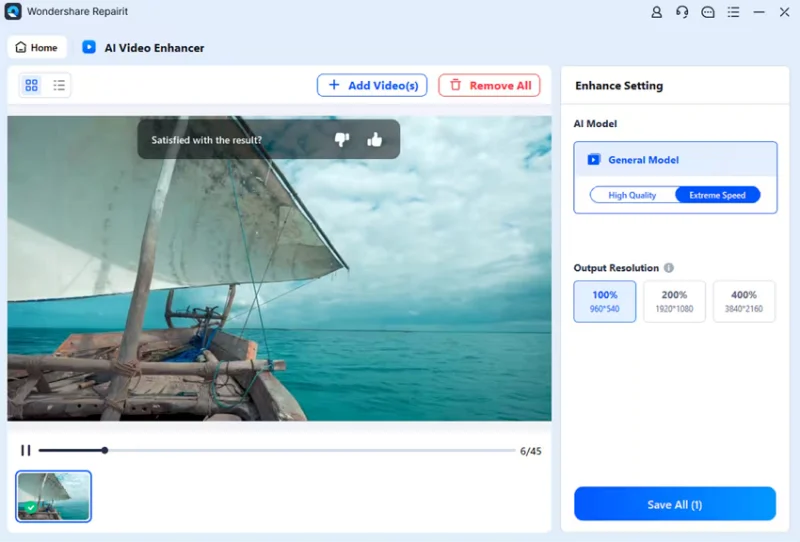Open the feedback chat bubble icon
800x542 pixels.
pyautogui.click(x=708, y=13)
